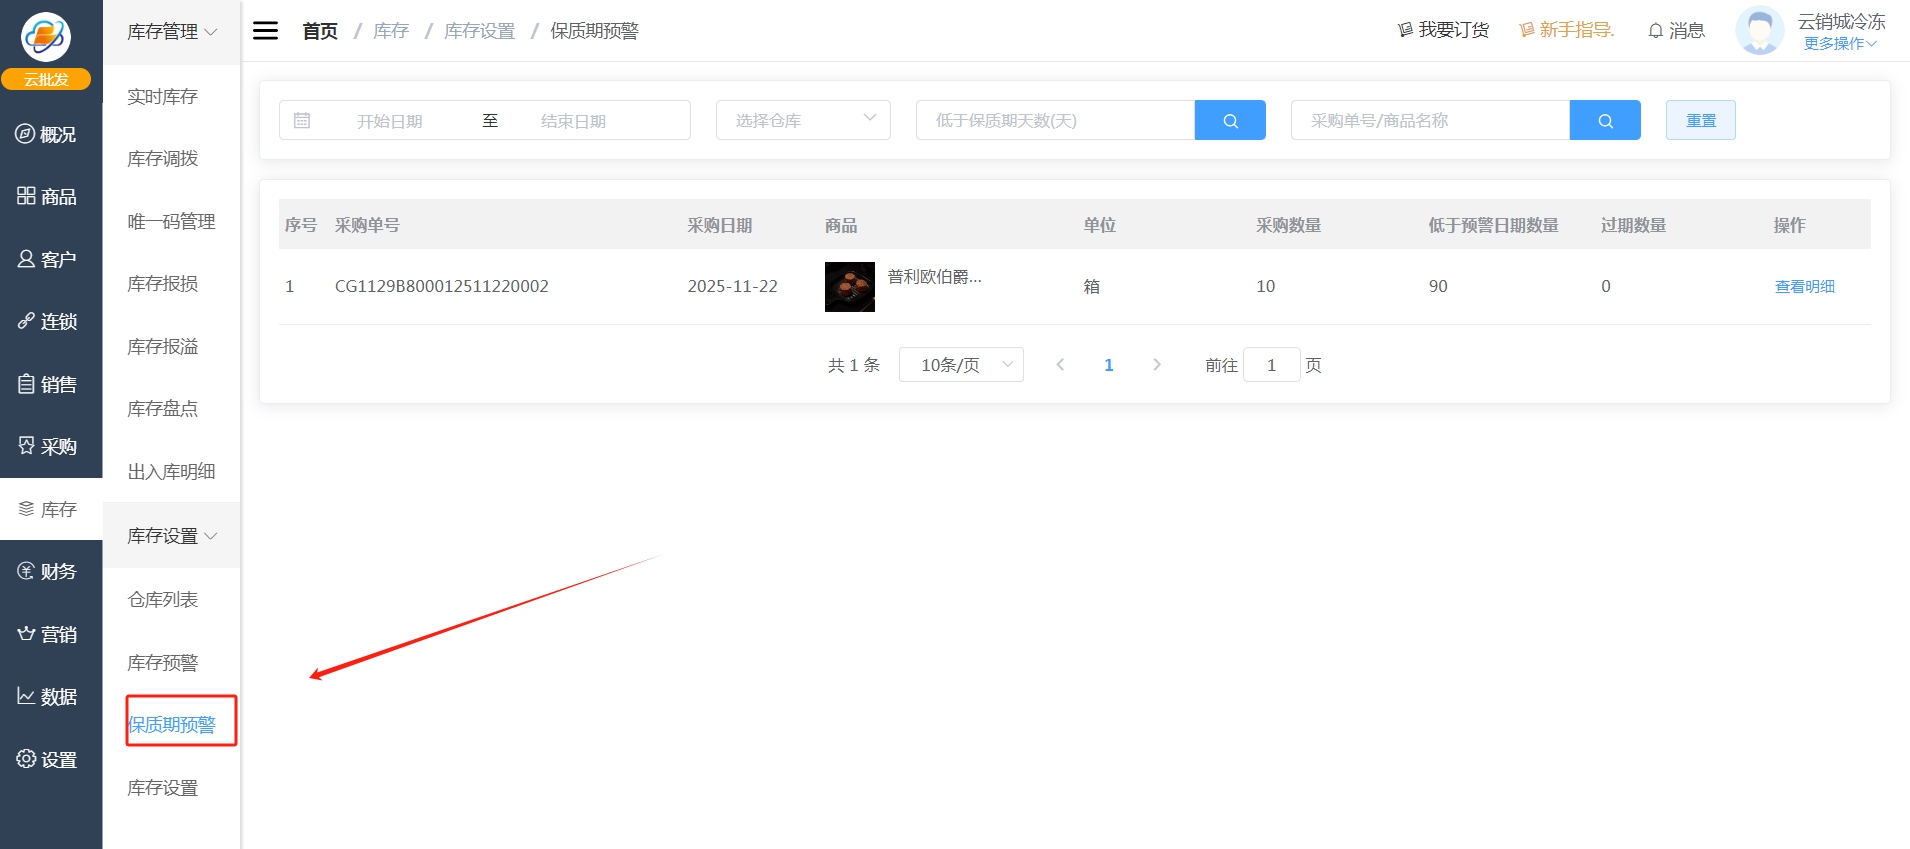Expand the 更多操作 dropdown
This screenshot has height=849, width=1910.
tap(1840, 44)
